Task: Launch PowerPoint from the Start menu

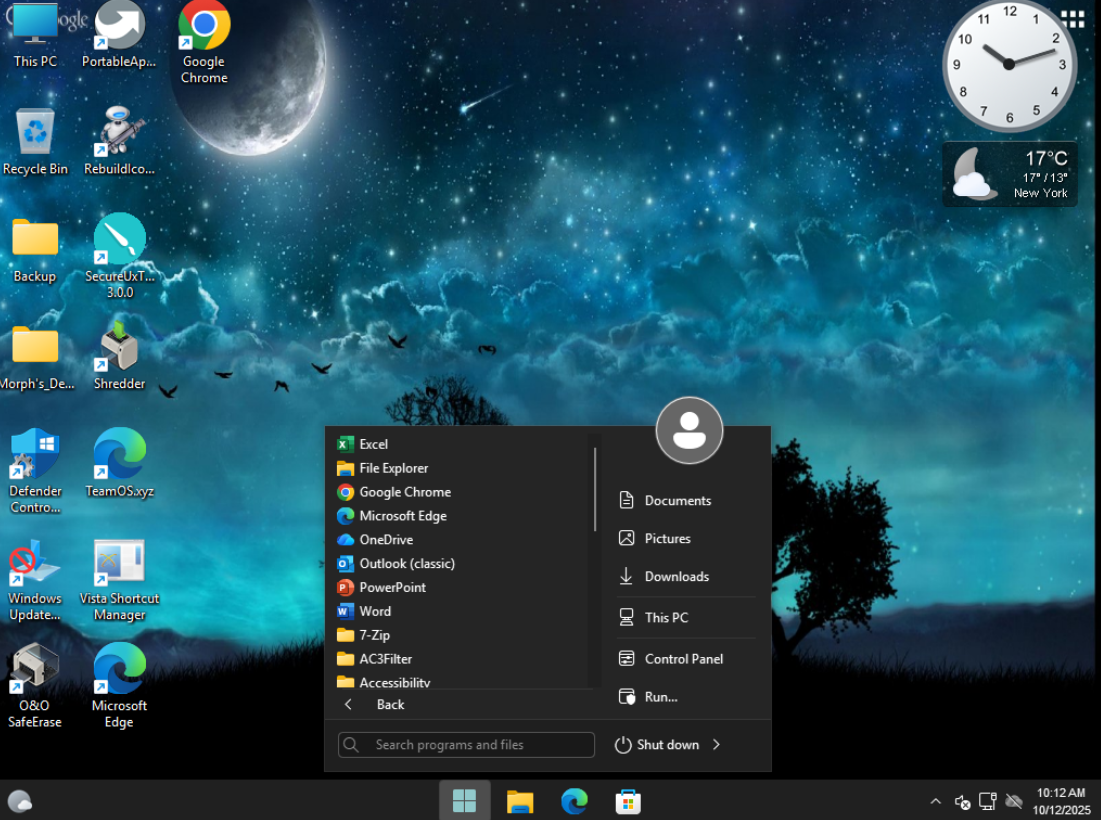Action: 392,587
